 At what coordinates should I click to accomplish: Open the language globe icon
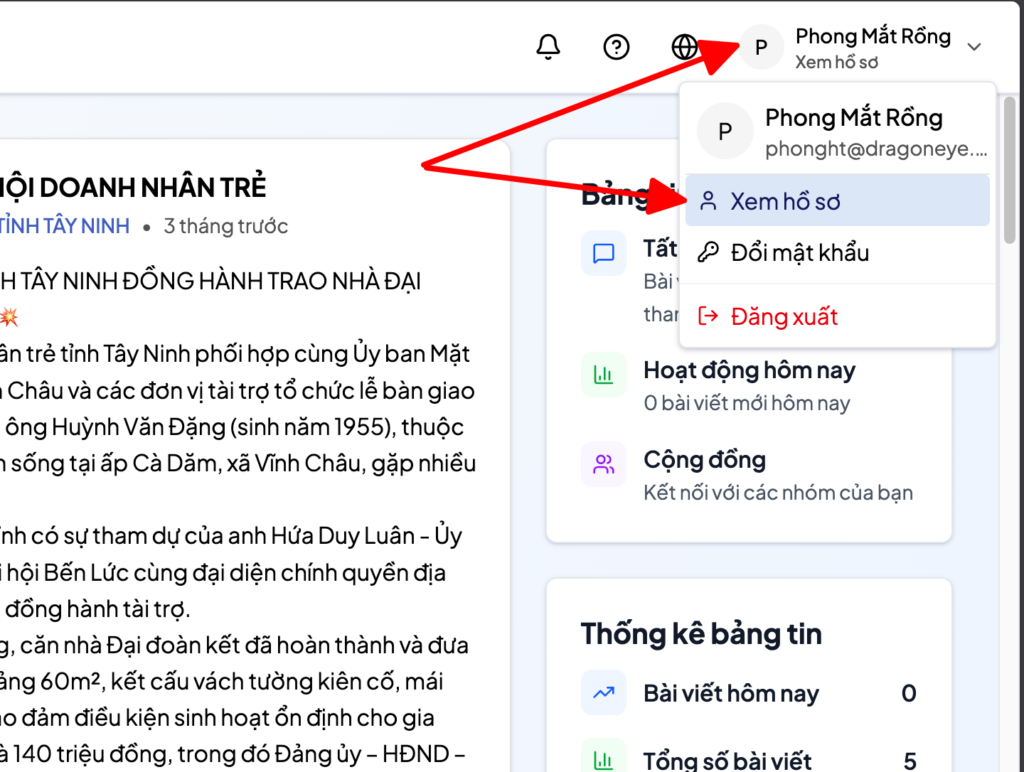(x=684, y=47)
